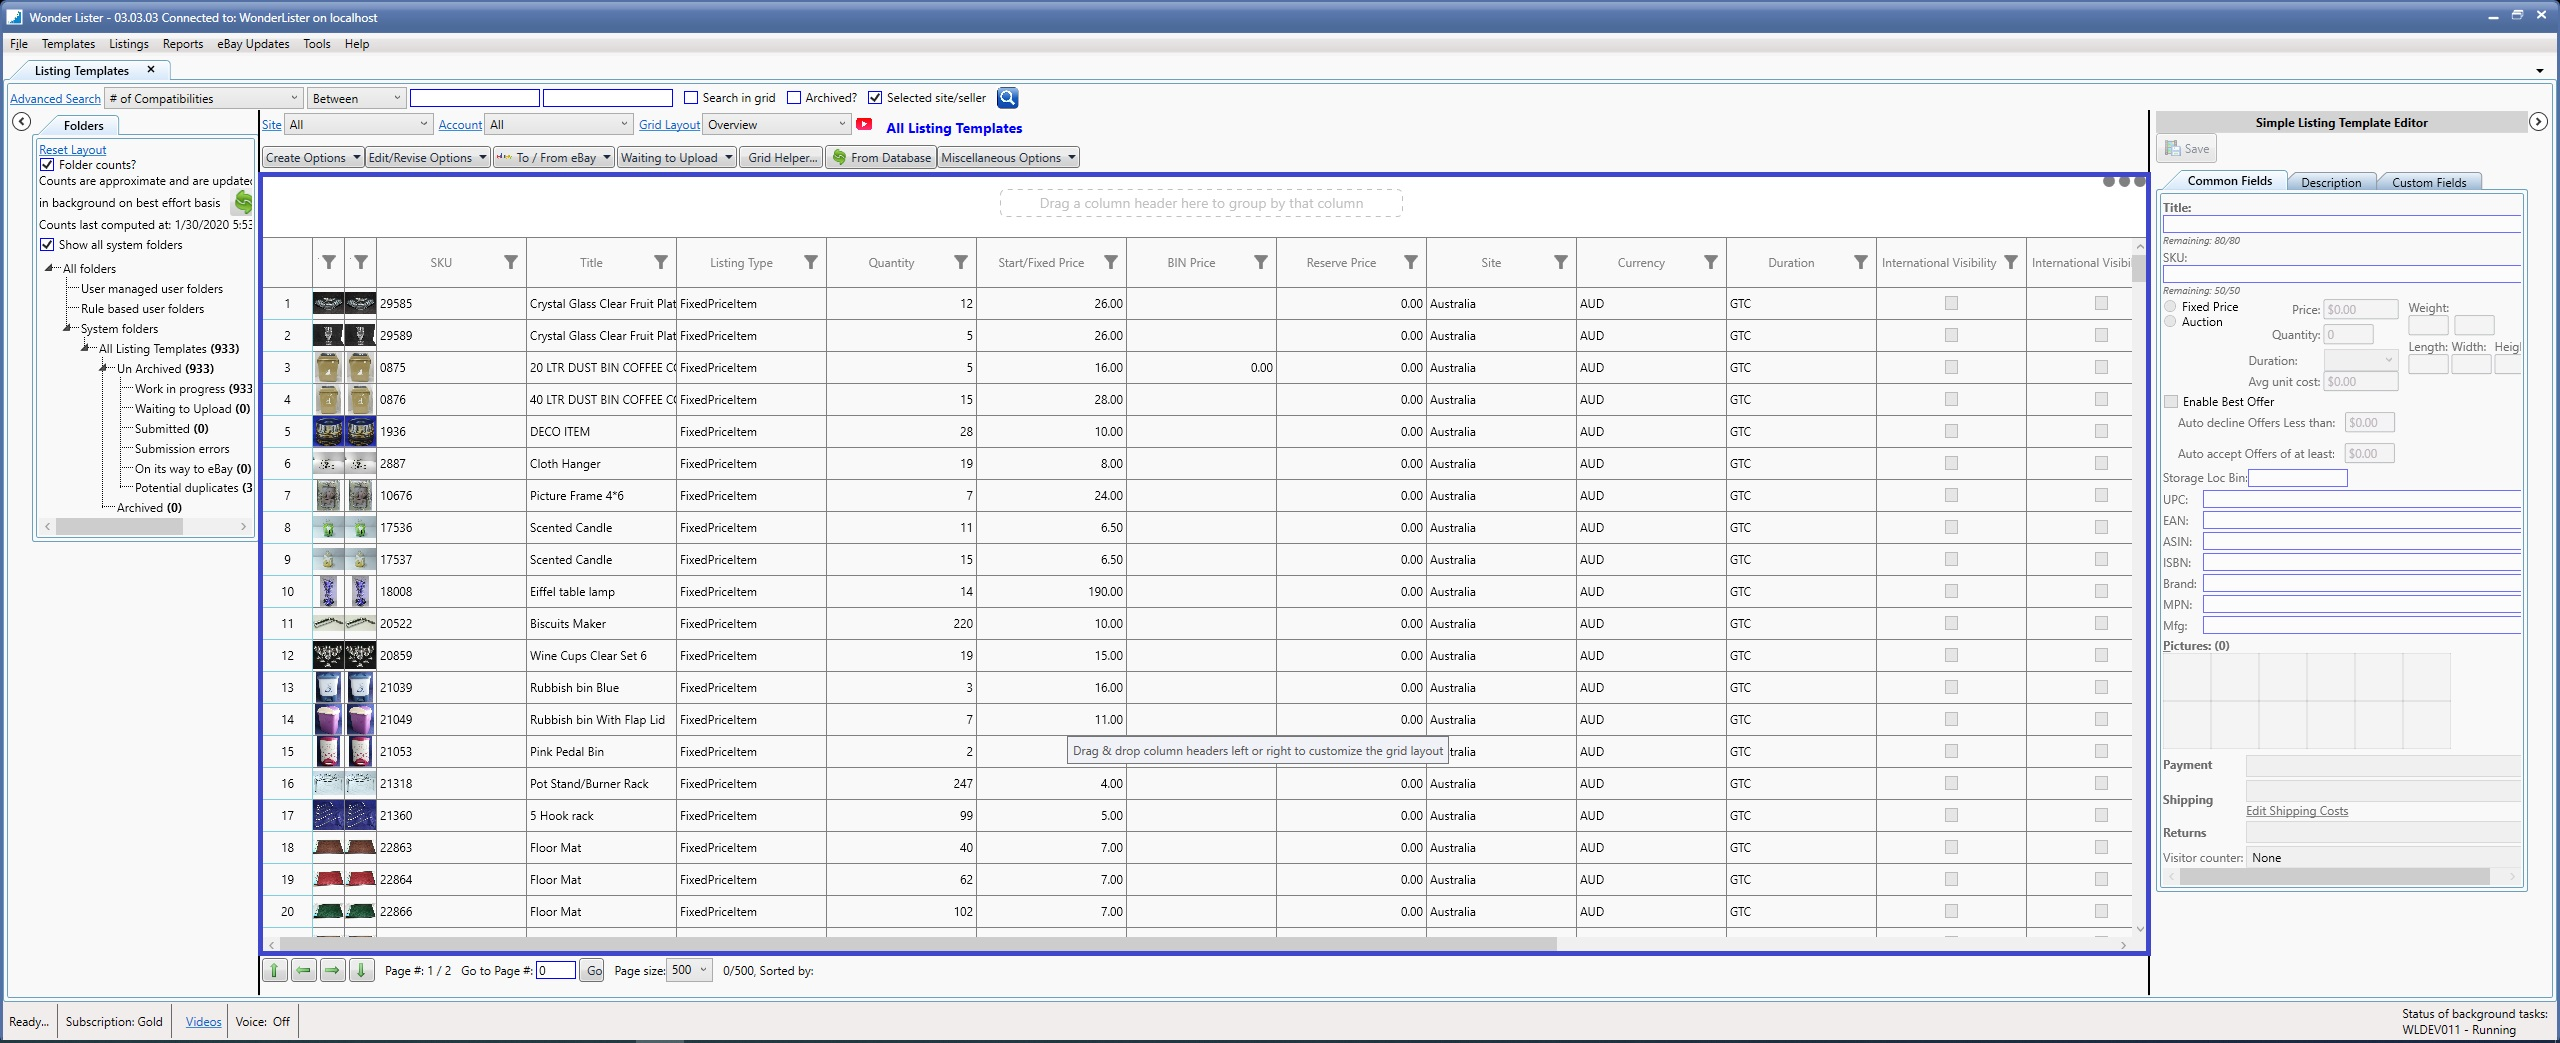Expand Edit/Revise Options dropdown
The image size is (2560, 1043).
[x=427, y=158]
